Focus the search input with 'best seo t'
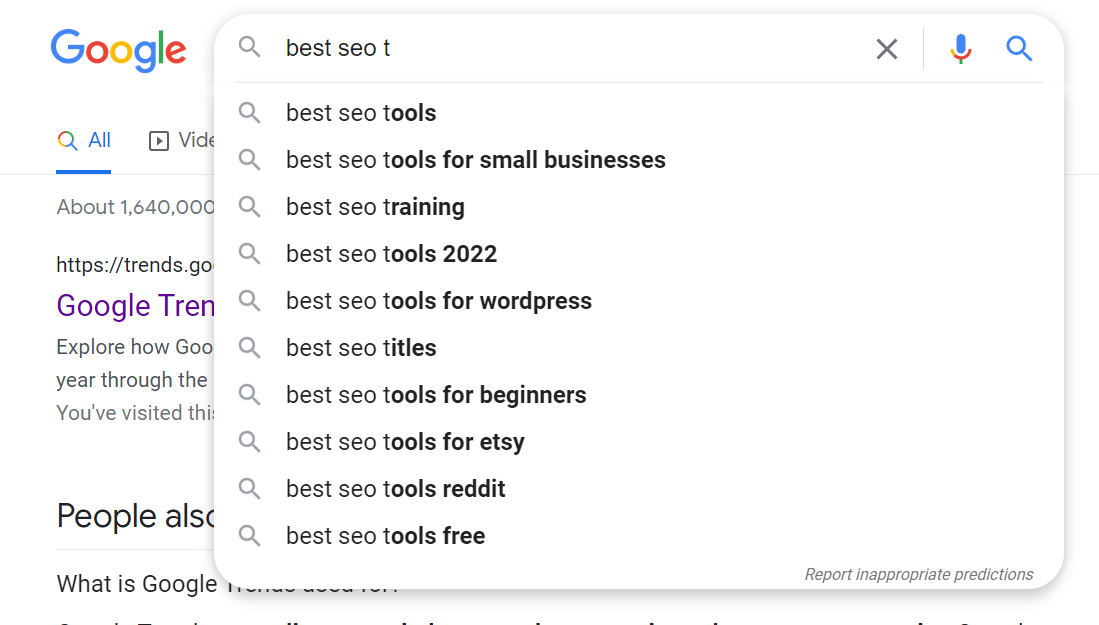Screen dimensions: 1099x625 (x=570, y=48)
